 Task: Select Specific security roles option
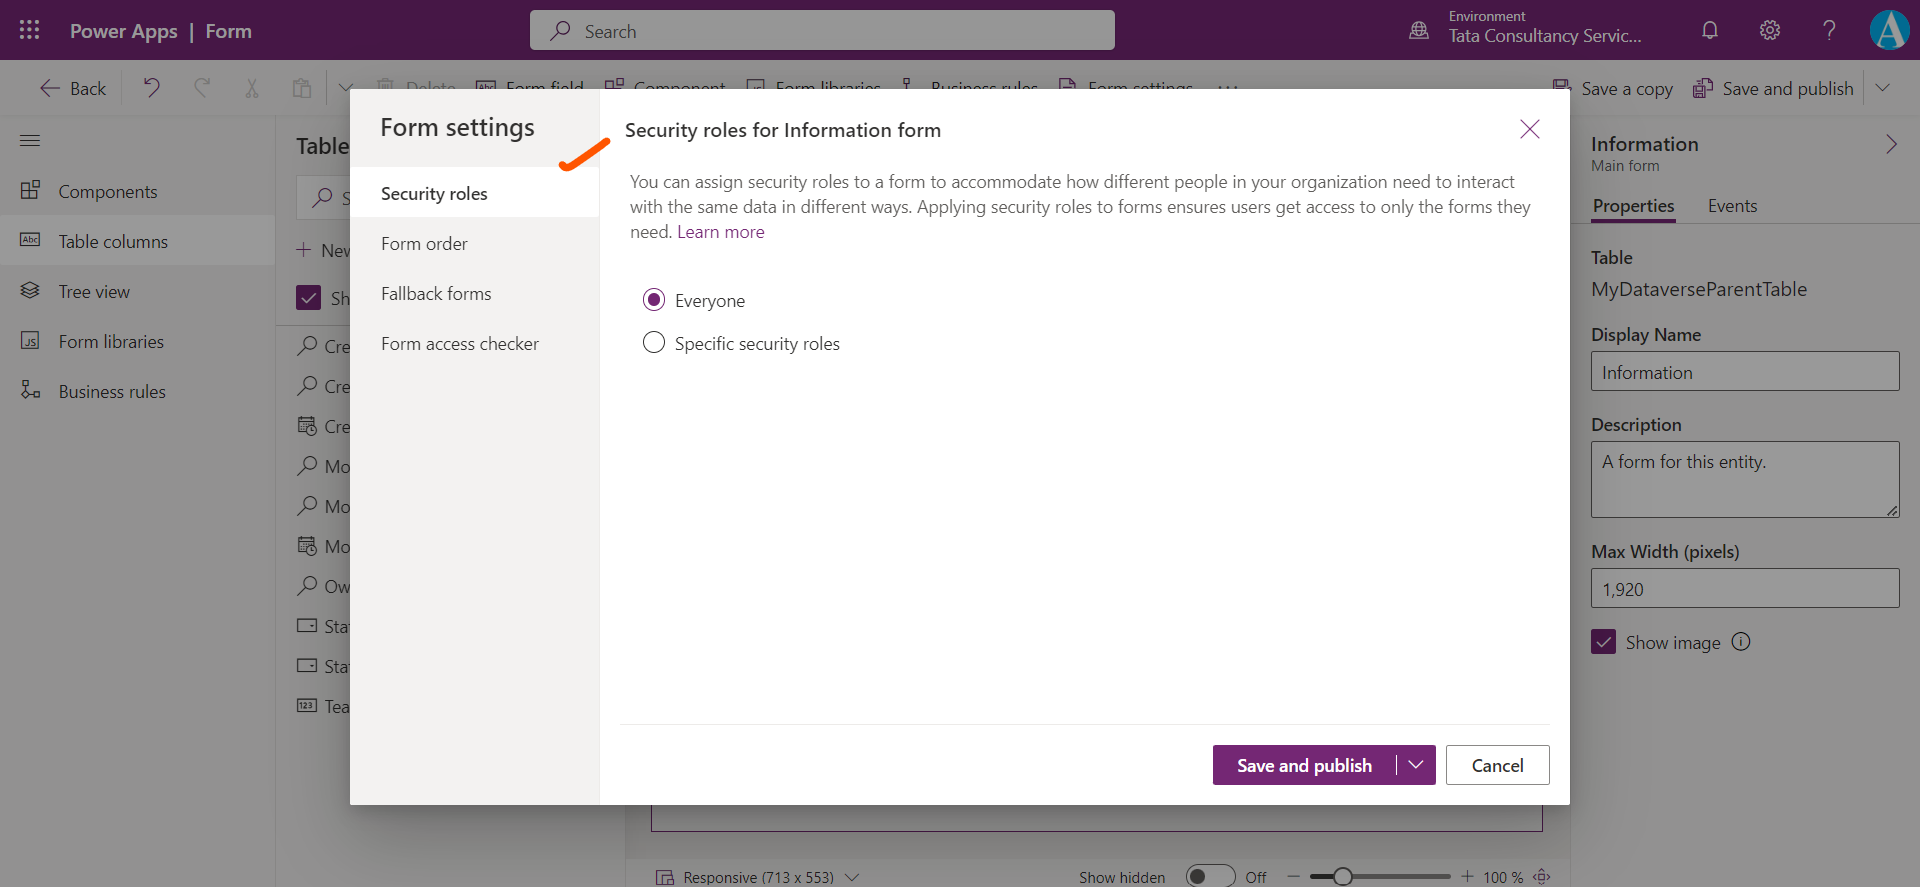(654, 343)
